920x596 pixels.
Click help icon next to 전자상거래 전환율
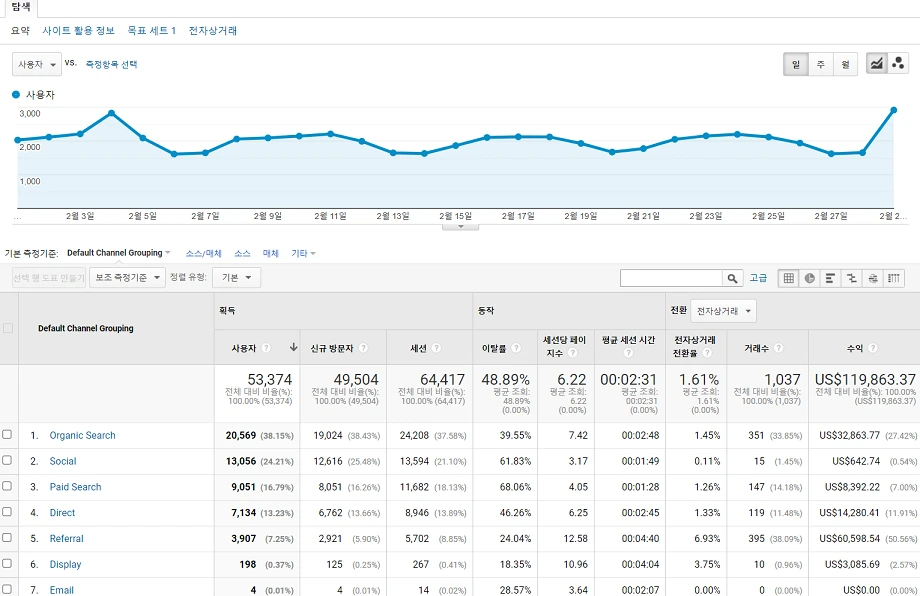coord(707,353)
